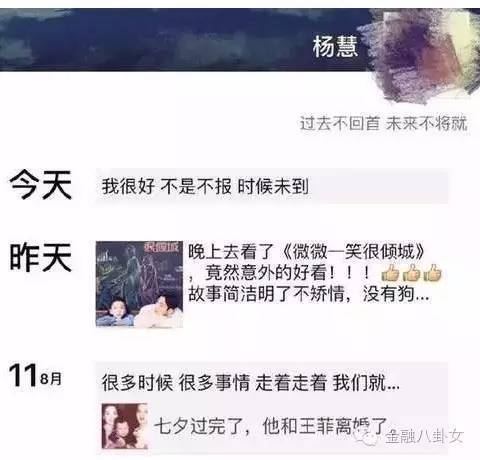Tap the signature 过去不回首 未来不将就
The image size is (480, 460).
pos(384,123)
